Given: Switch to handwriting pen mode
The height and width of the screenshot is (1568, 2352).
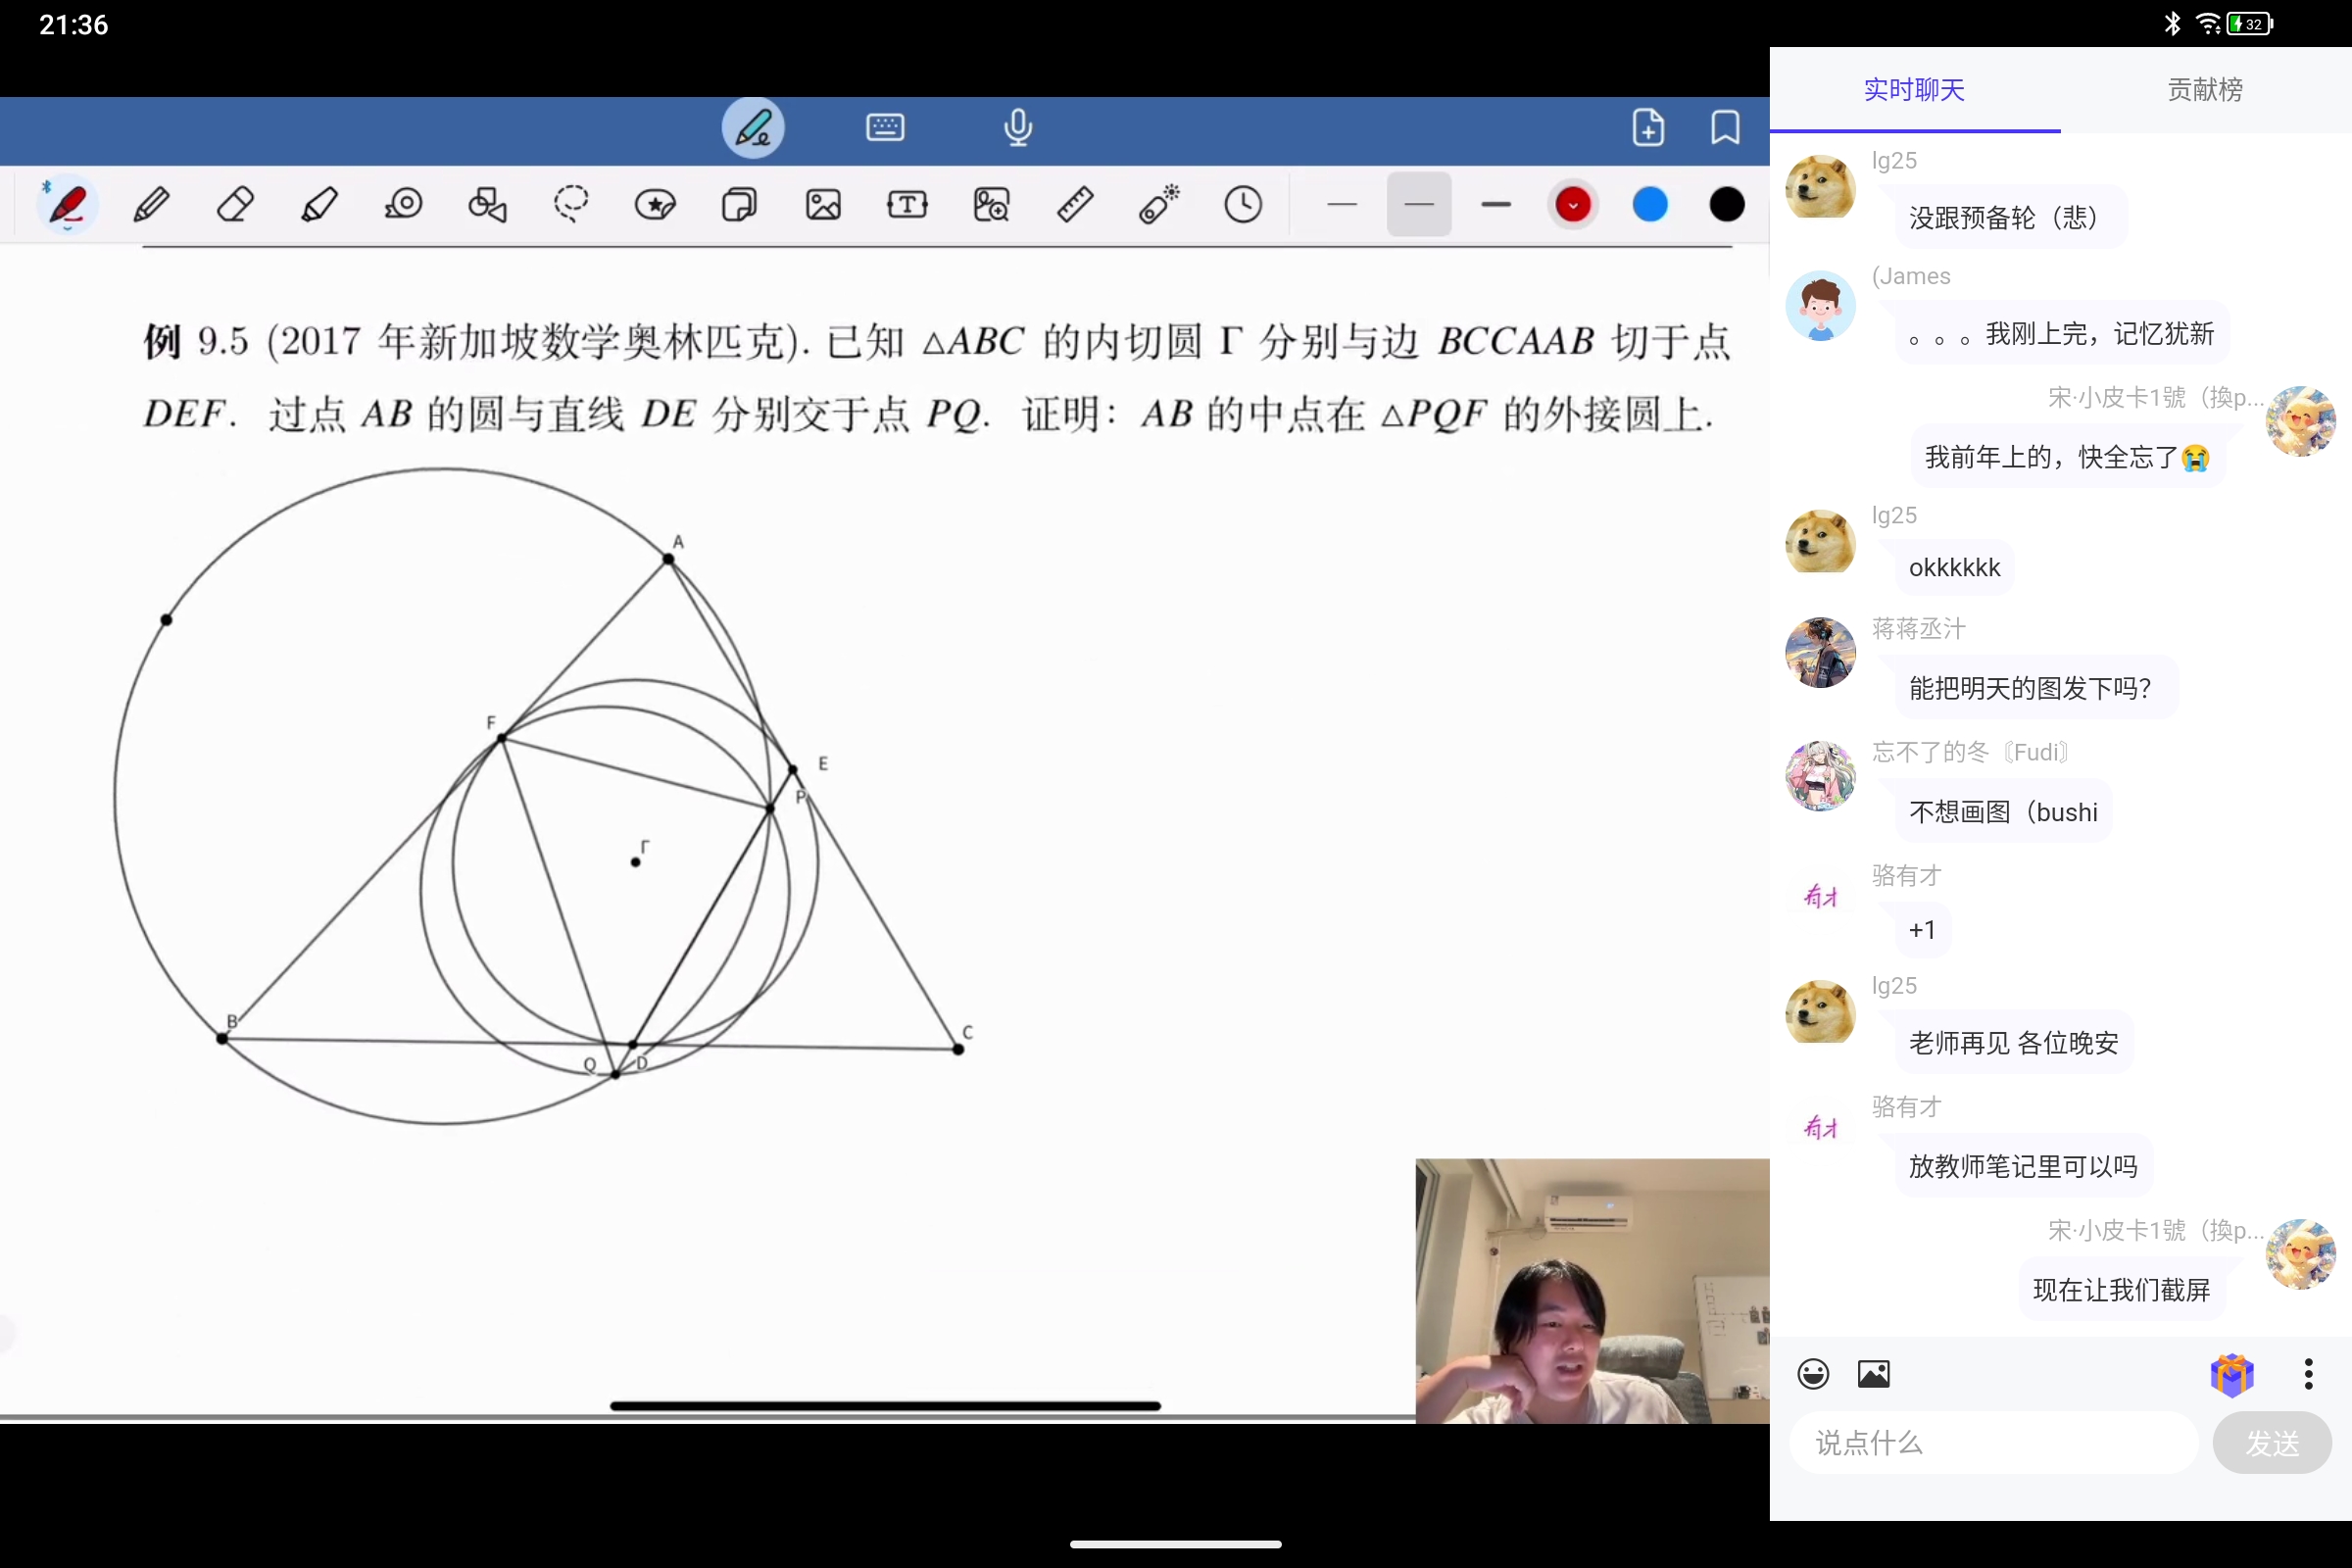Looking at the screenshot, I should pyautogui.click(x=753, y=128).
